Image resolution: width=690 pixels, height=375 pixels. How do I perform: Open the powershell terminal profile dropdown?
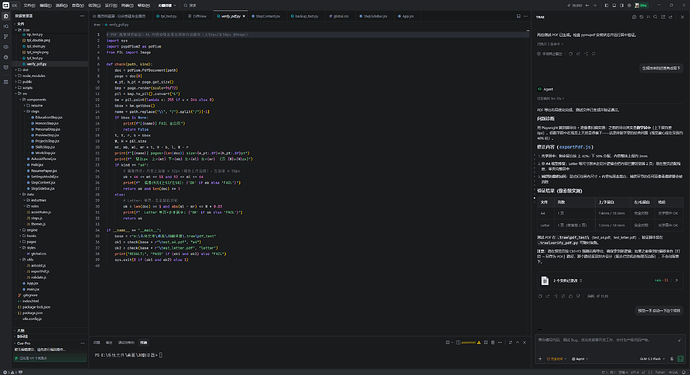(x=468, y=342)
